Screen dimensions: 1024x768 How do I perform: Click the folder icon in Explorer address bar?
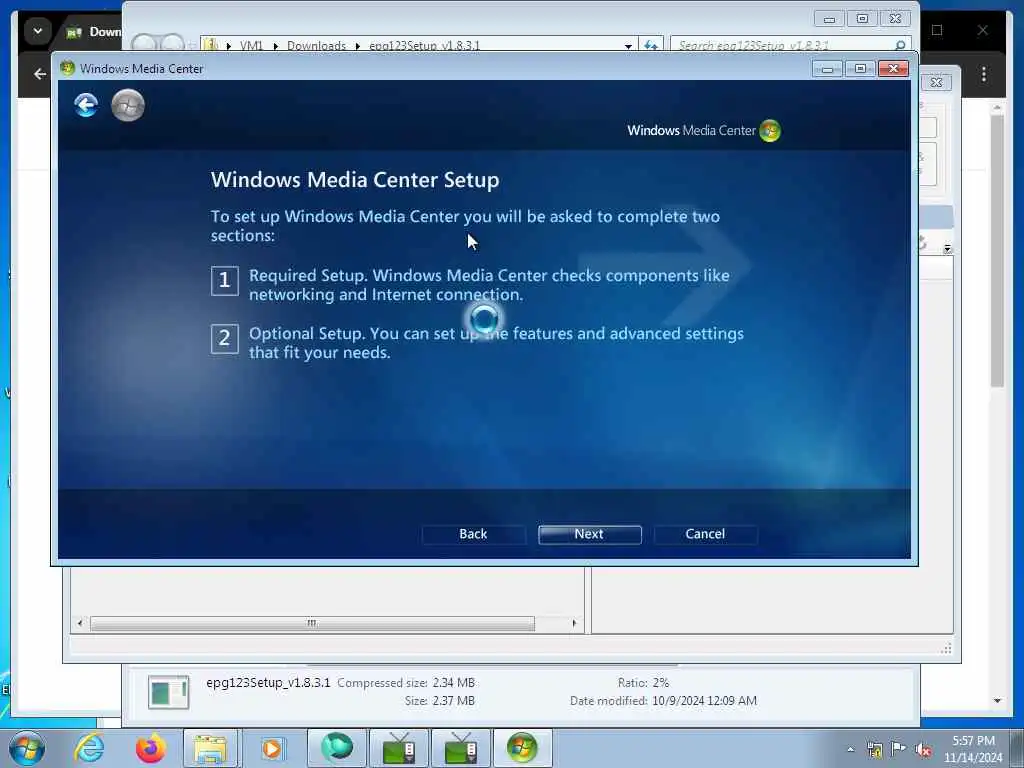(210, 44)
